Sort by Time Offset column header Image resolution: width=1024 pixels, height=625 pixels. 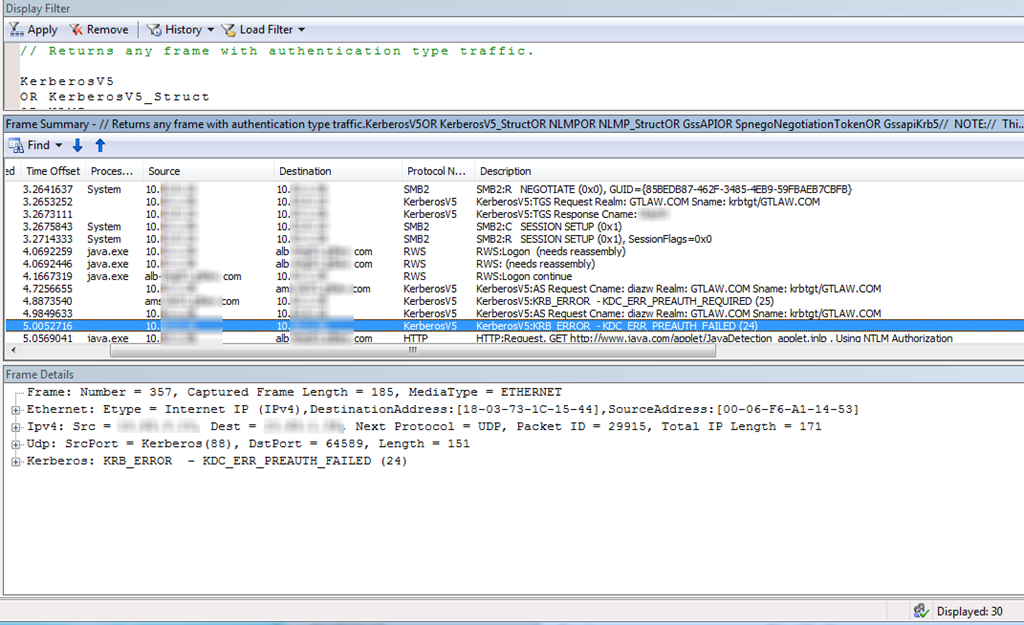click(x=52, y=171)
